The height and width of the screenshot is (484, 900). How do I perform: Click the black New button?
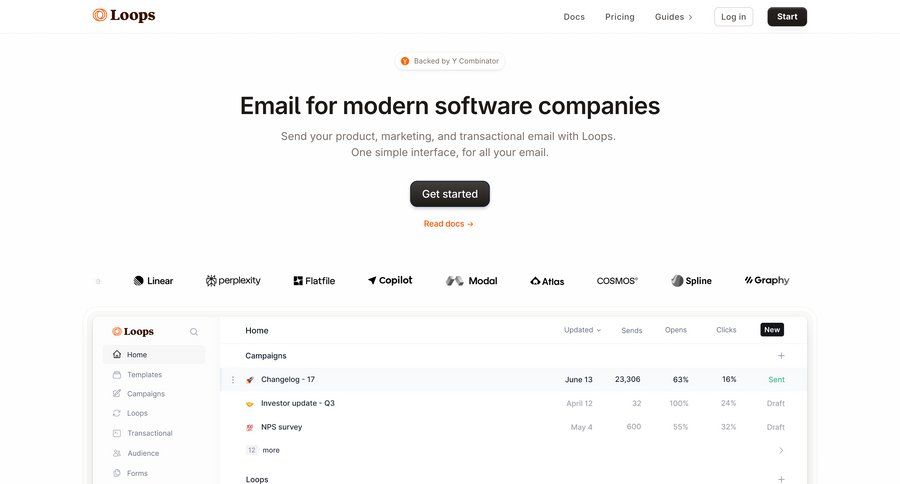click(771, 330)
